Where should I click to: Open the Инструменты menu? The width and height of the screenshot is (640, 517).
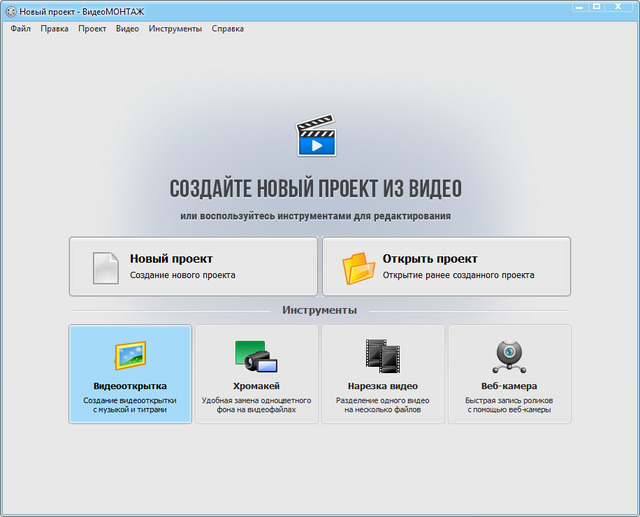[x=175, y=29]
